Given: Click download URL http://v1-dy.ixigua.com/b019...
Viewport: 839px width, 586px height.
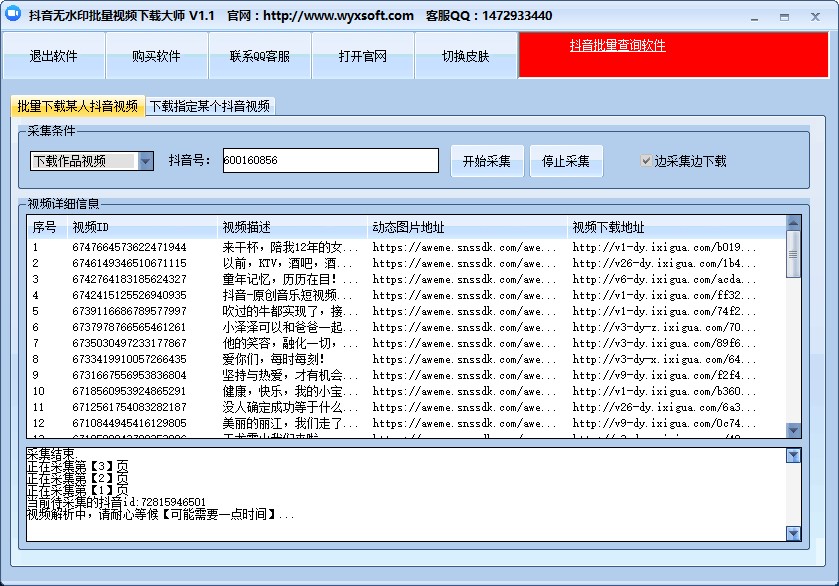Looking at the screenshot, I should point(664,247).
